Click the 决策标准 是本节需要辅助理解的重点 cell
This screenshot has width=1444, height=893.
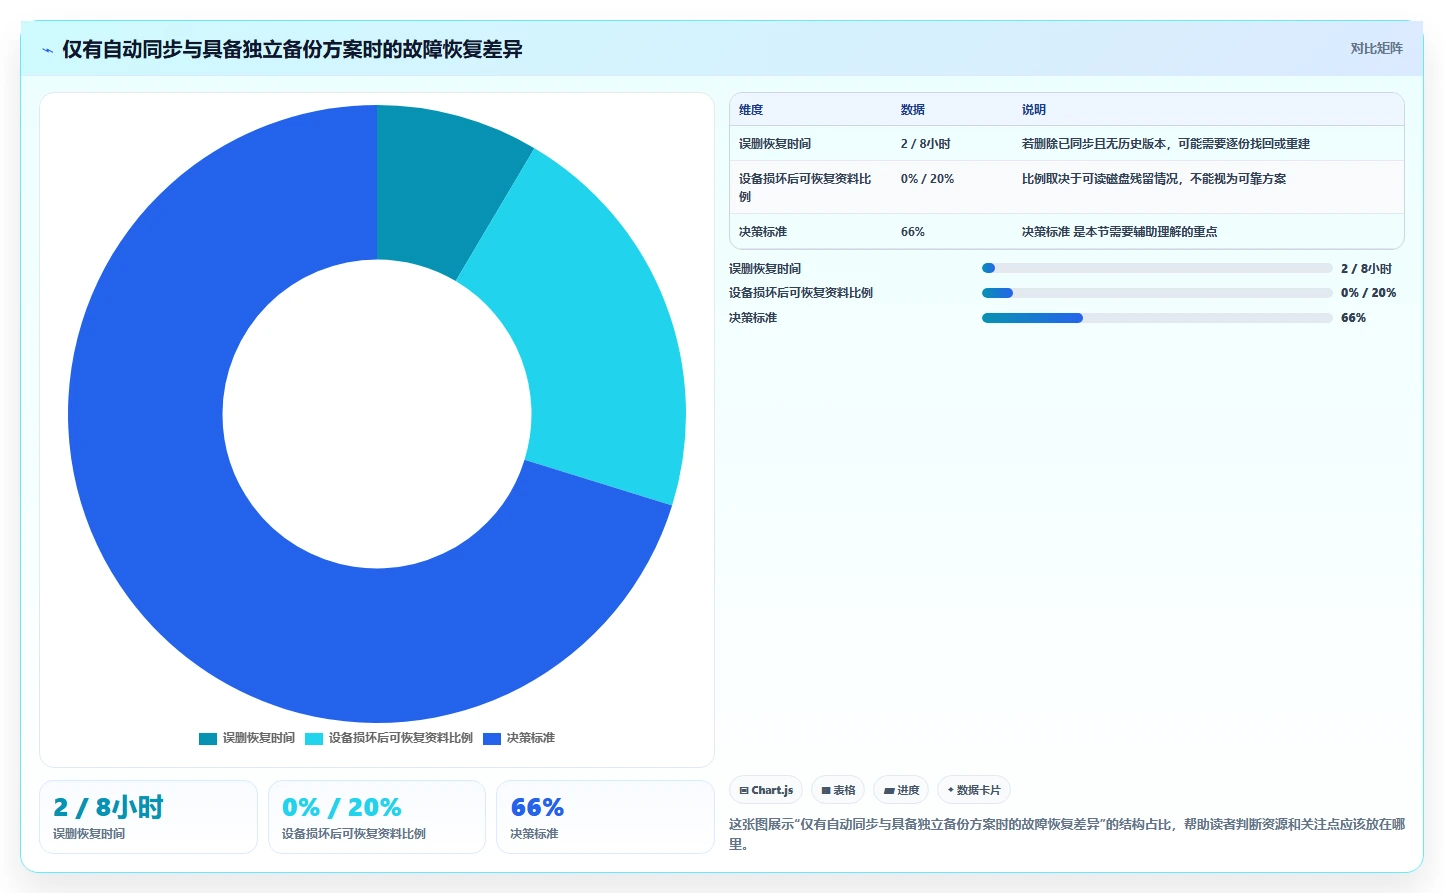click(1120, 232)
